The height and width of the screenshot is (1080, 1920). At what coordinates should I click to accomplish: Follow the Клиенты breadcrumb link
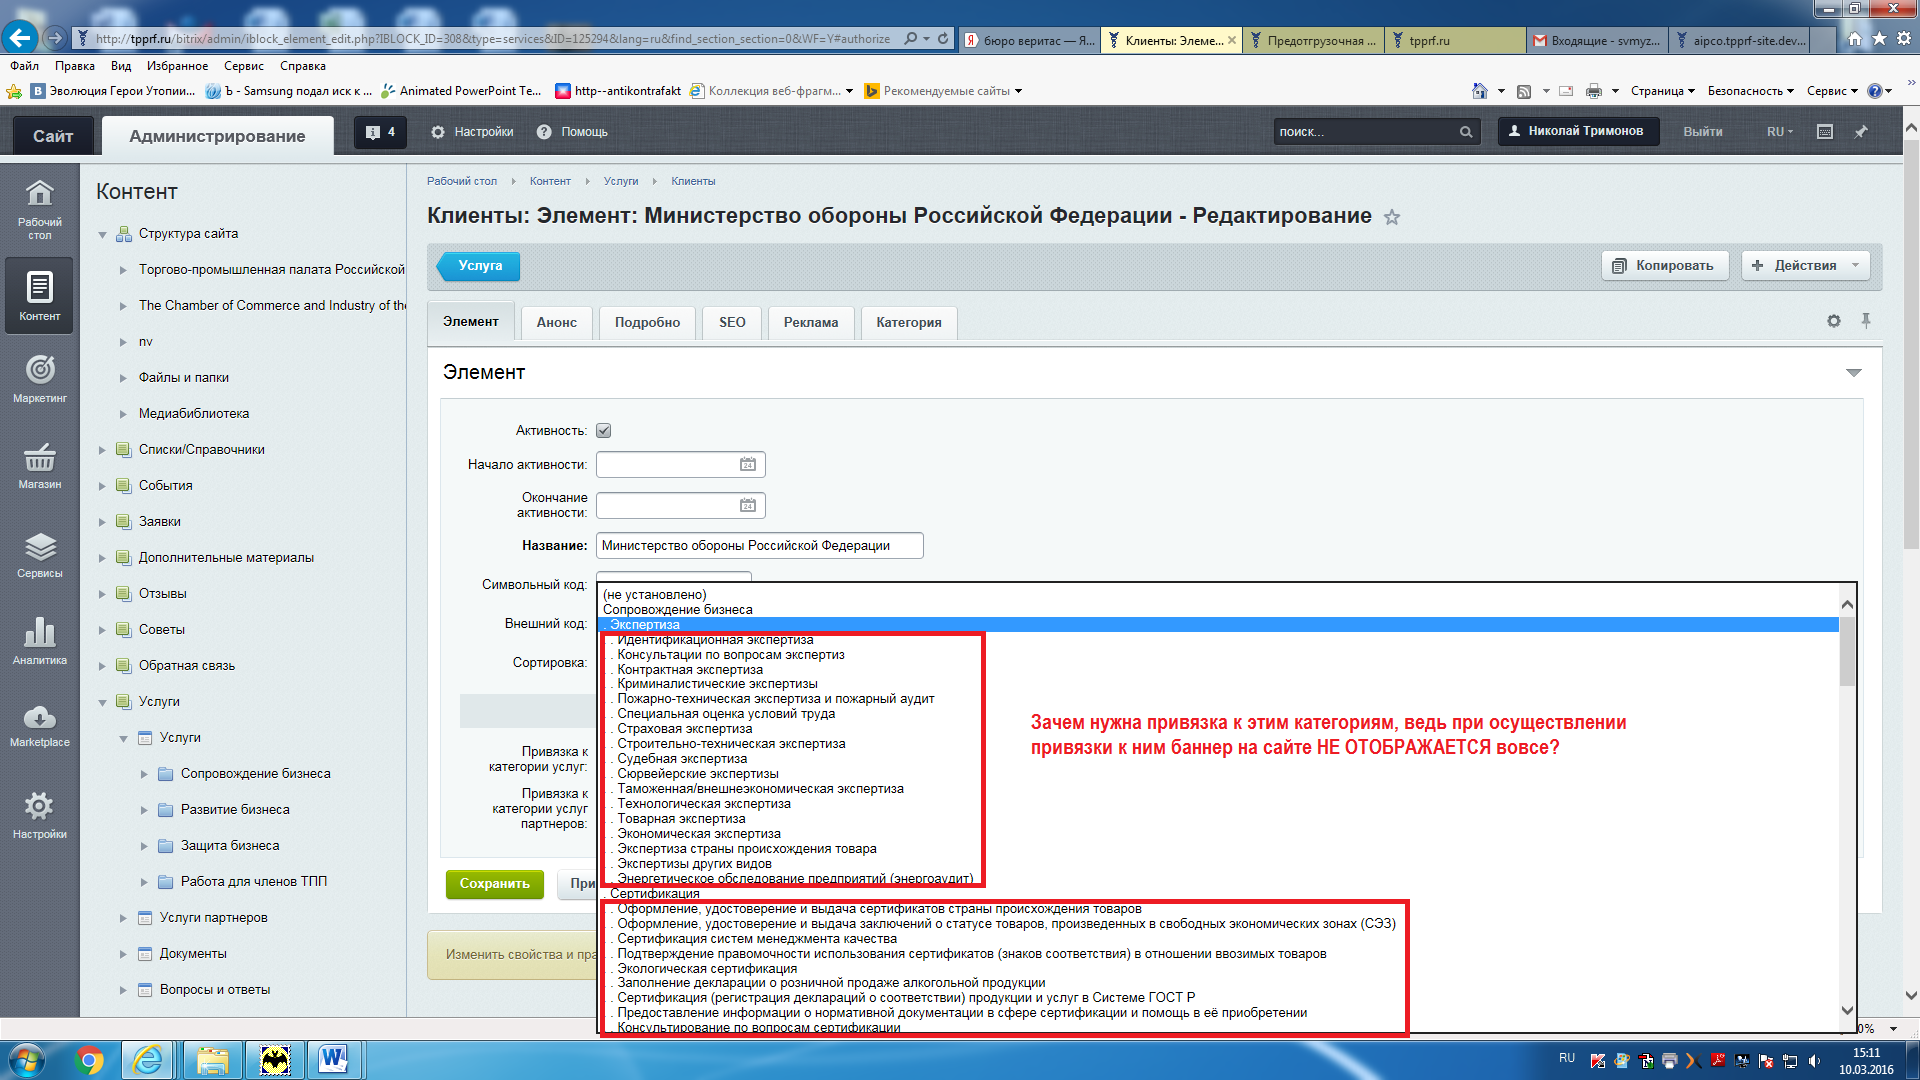coord(693,182)
